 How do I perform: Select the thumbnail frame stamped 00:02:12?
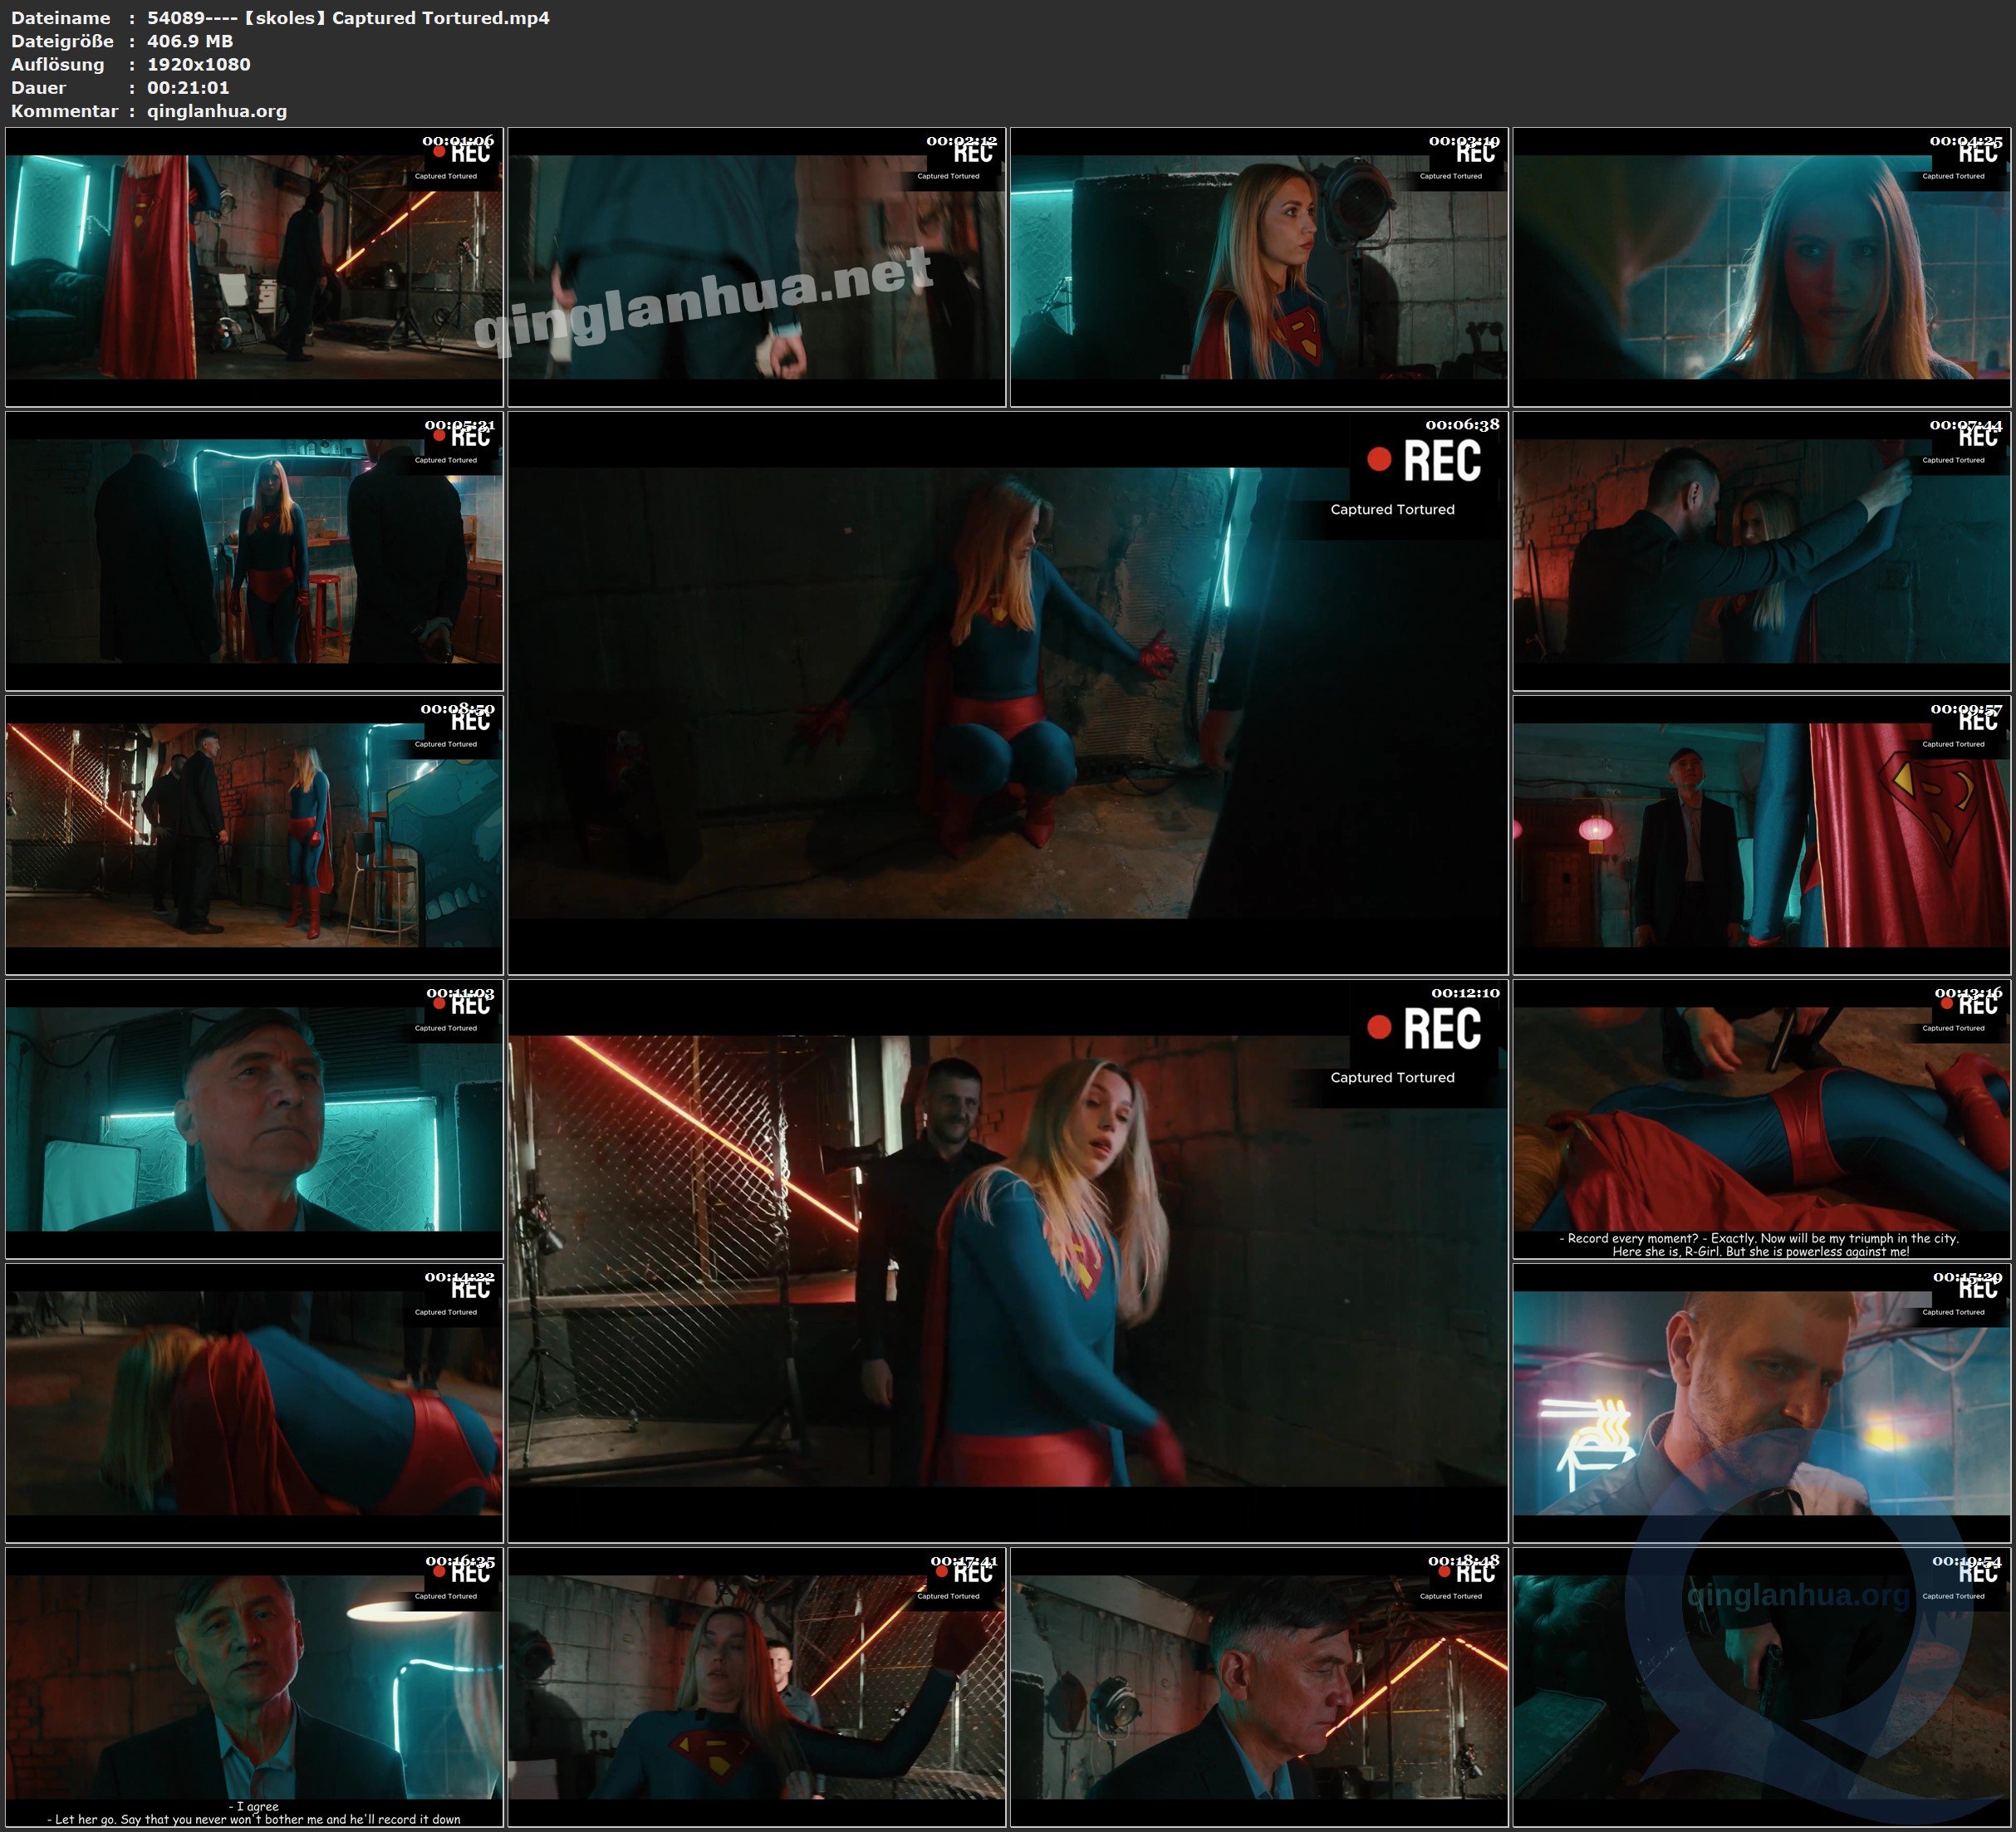point(757,267)
